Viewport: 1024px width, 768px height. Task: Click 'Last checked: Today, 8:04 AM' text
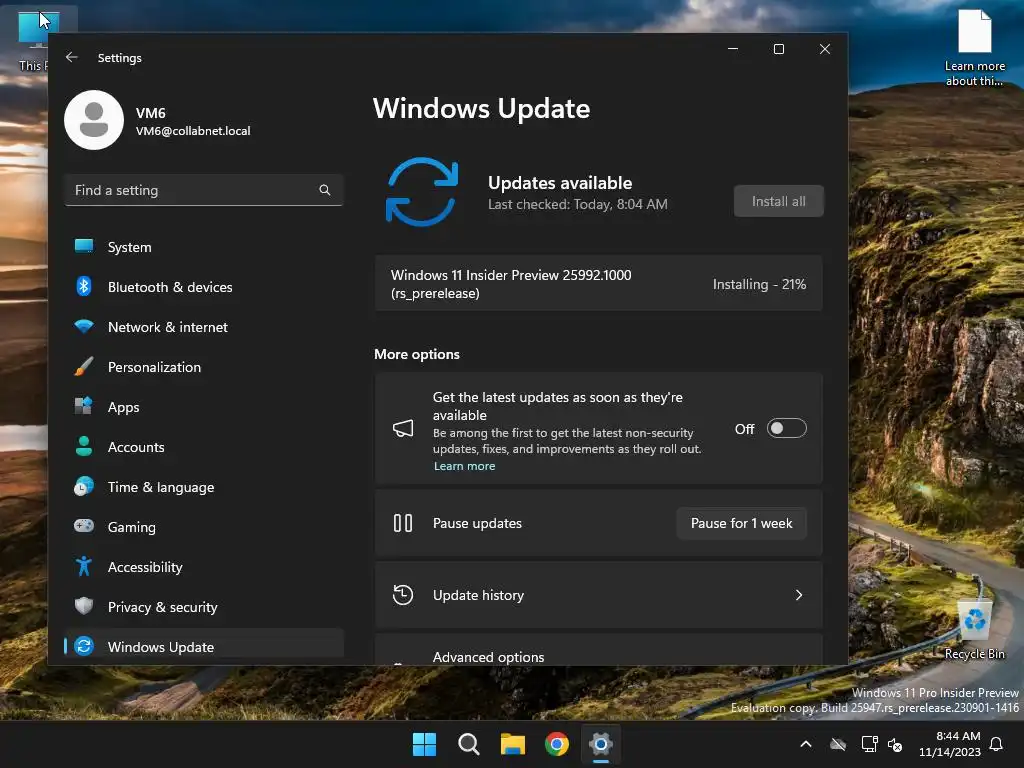point(577,204)
